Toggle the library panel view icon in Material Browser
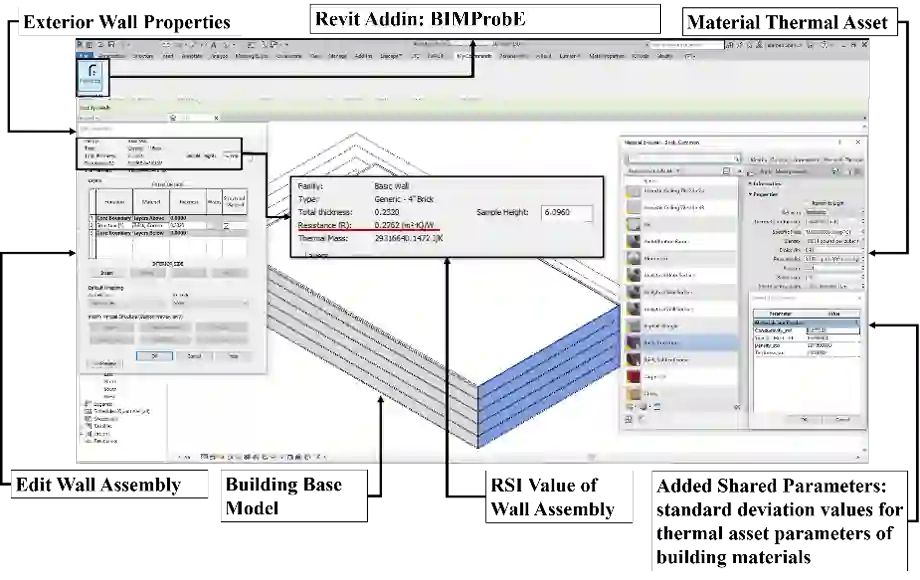This screenshot has width=920, height=580. pos(726,171)
